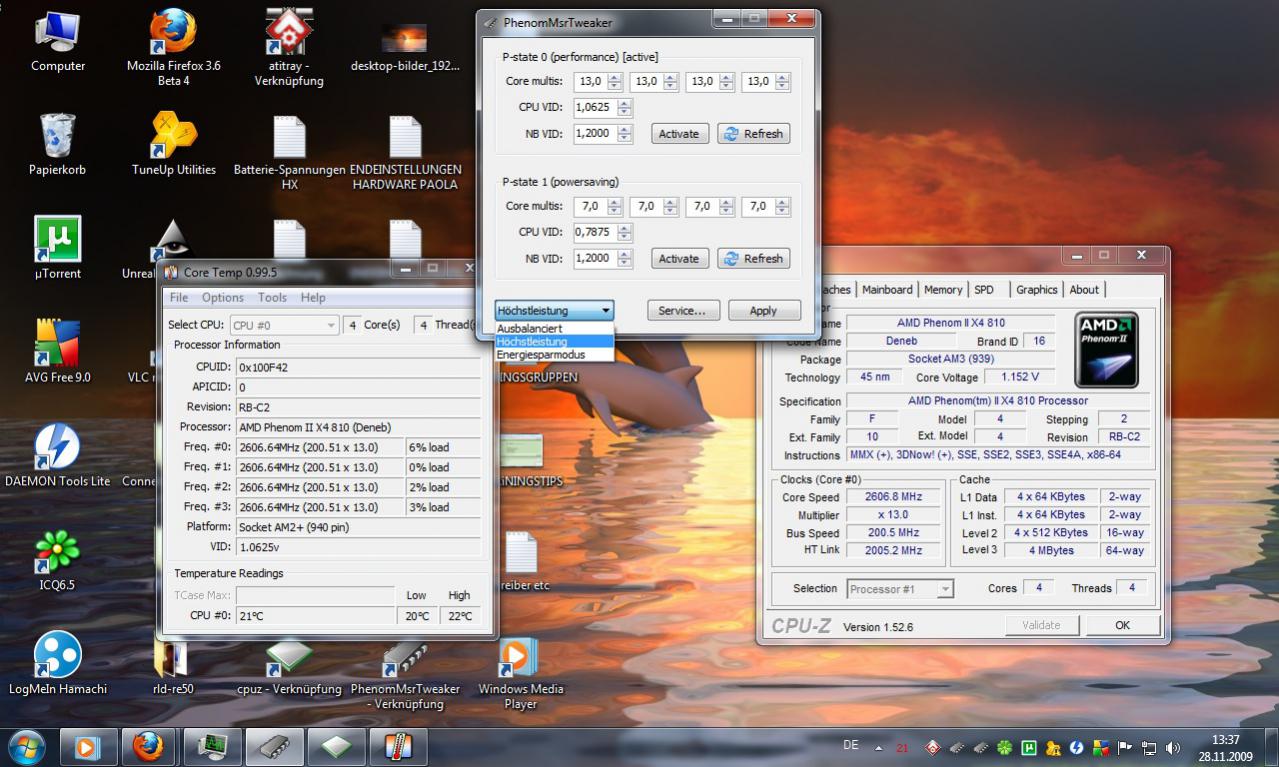
Task: Select the cpuz - Verknüpfung desktop shortcut
Action: coord(289,667)
